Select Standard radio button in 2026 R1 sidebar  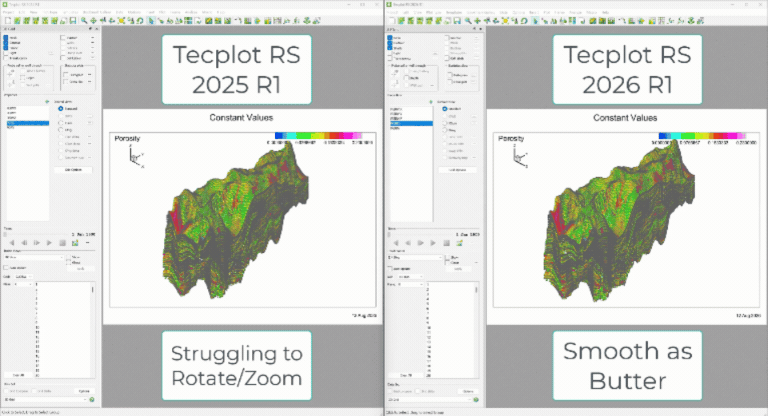click(444, 108)
